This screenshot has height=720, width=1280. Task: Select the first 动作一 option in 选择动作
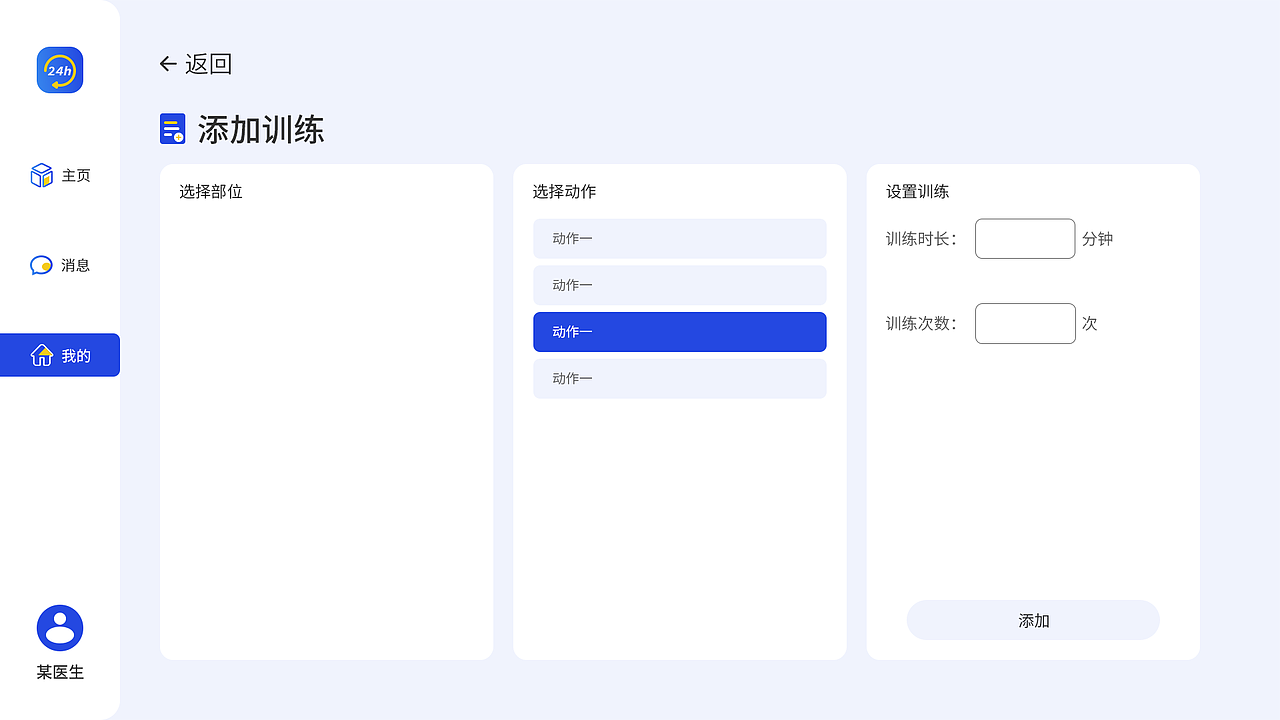pyautogui.click(x=680, y=238)
